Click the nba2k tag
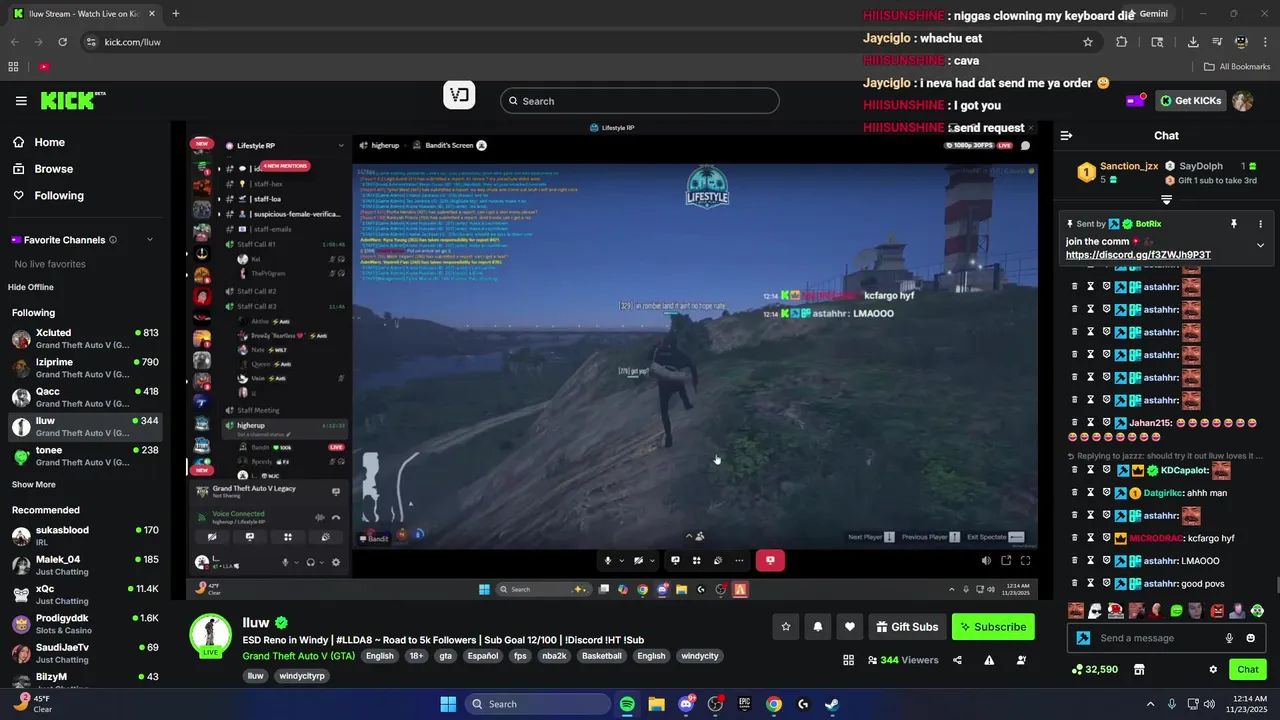 pos(554,656)
